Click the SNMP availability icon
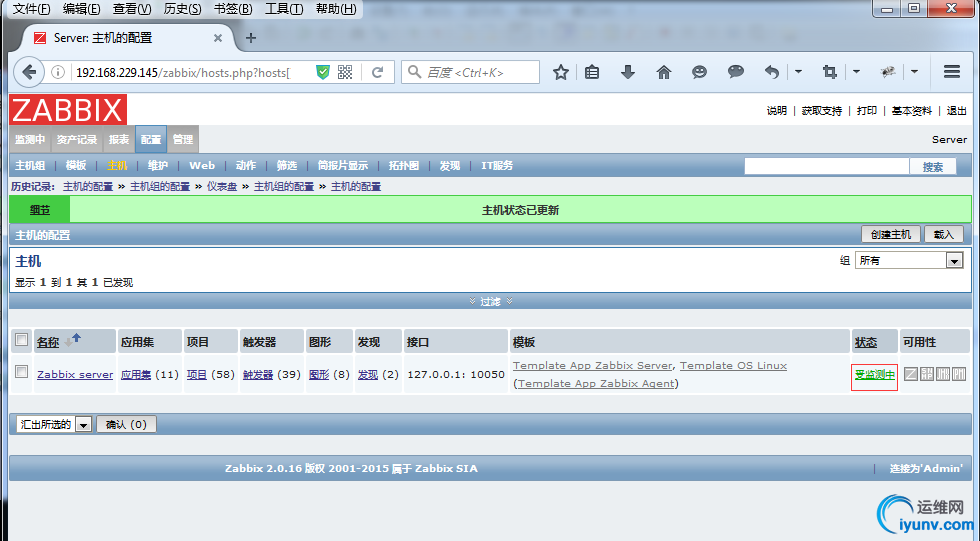This screenshot has width=980, height=541. click(x=928, y=374)
